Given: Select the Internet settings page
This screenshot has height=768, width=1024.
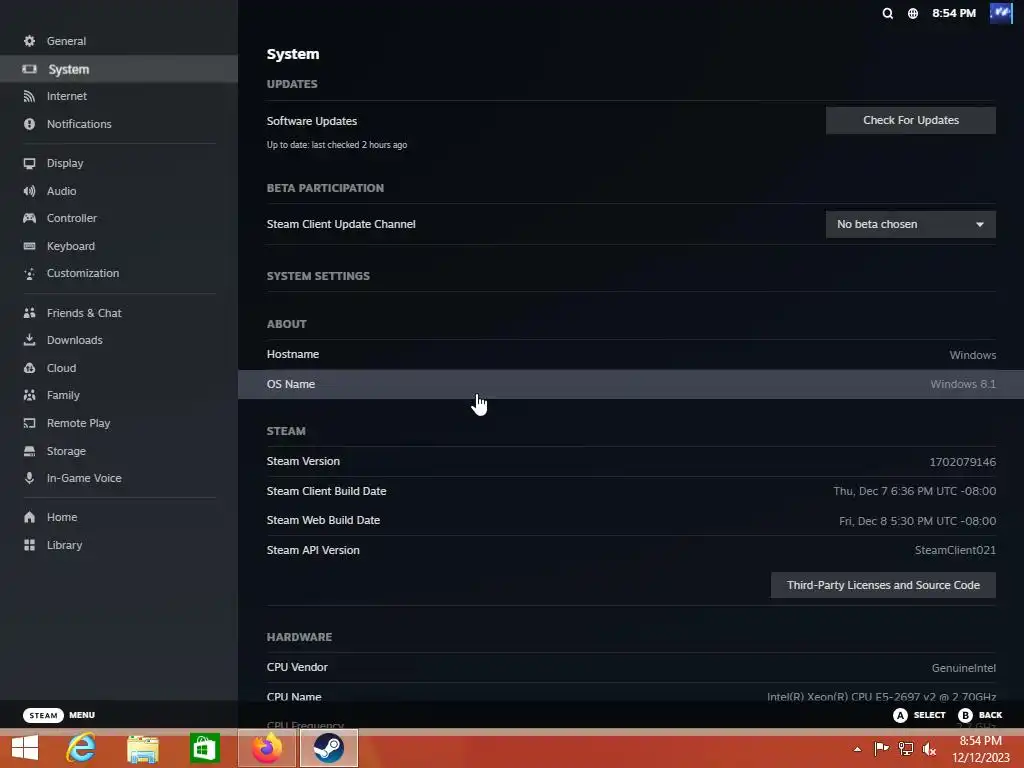Looking at the screenshot, I should tap(119, 97).
